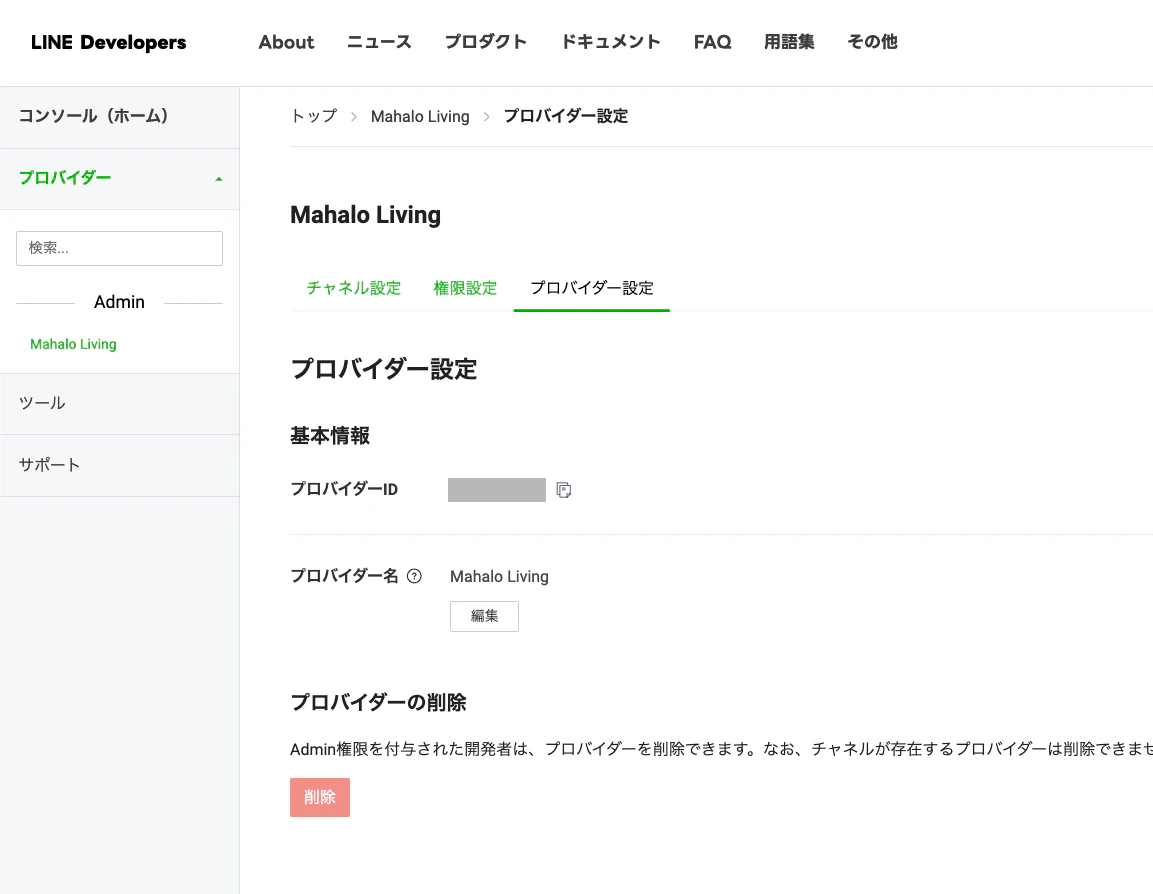Image resolution: width=1153 pixels, height=894 pixels.
Task: Open the FAQ menu item
Action: pos(713,42)
